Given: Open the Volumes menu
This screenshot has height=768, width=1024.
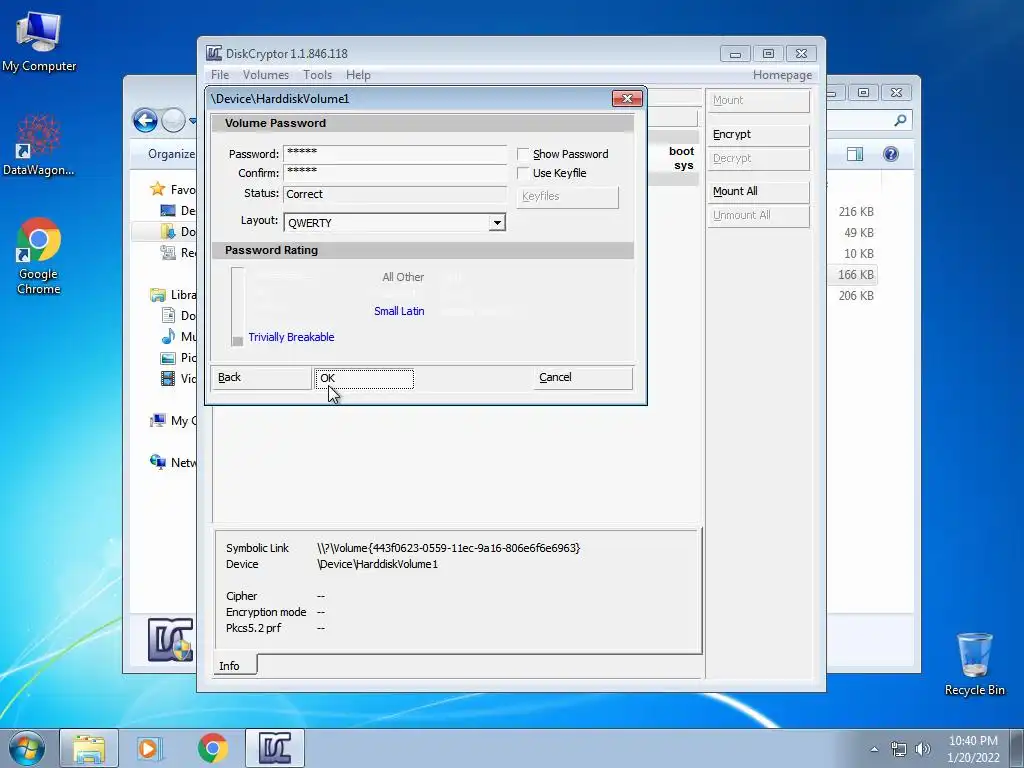Looking at the screenshot, I should click(x=266, y=75).
